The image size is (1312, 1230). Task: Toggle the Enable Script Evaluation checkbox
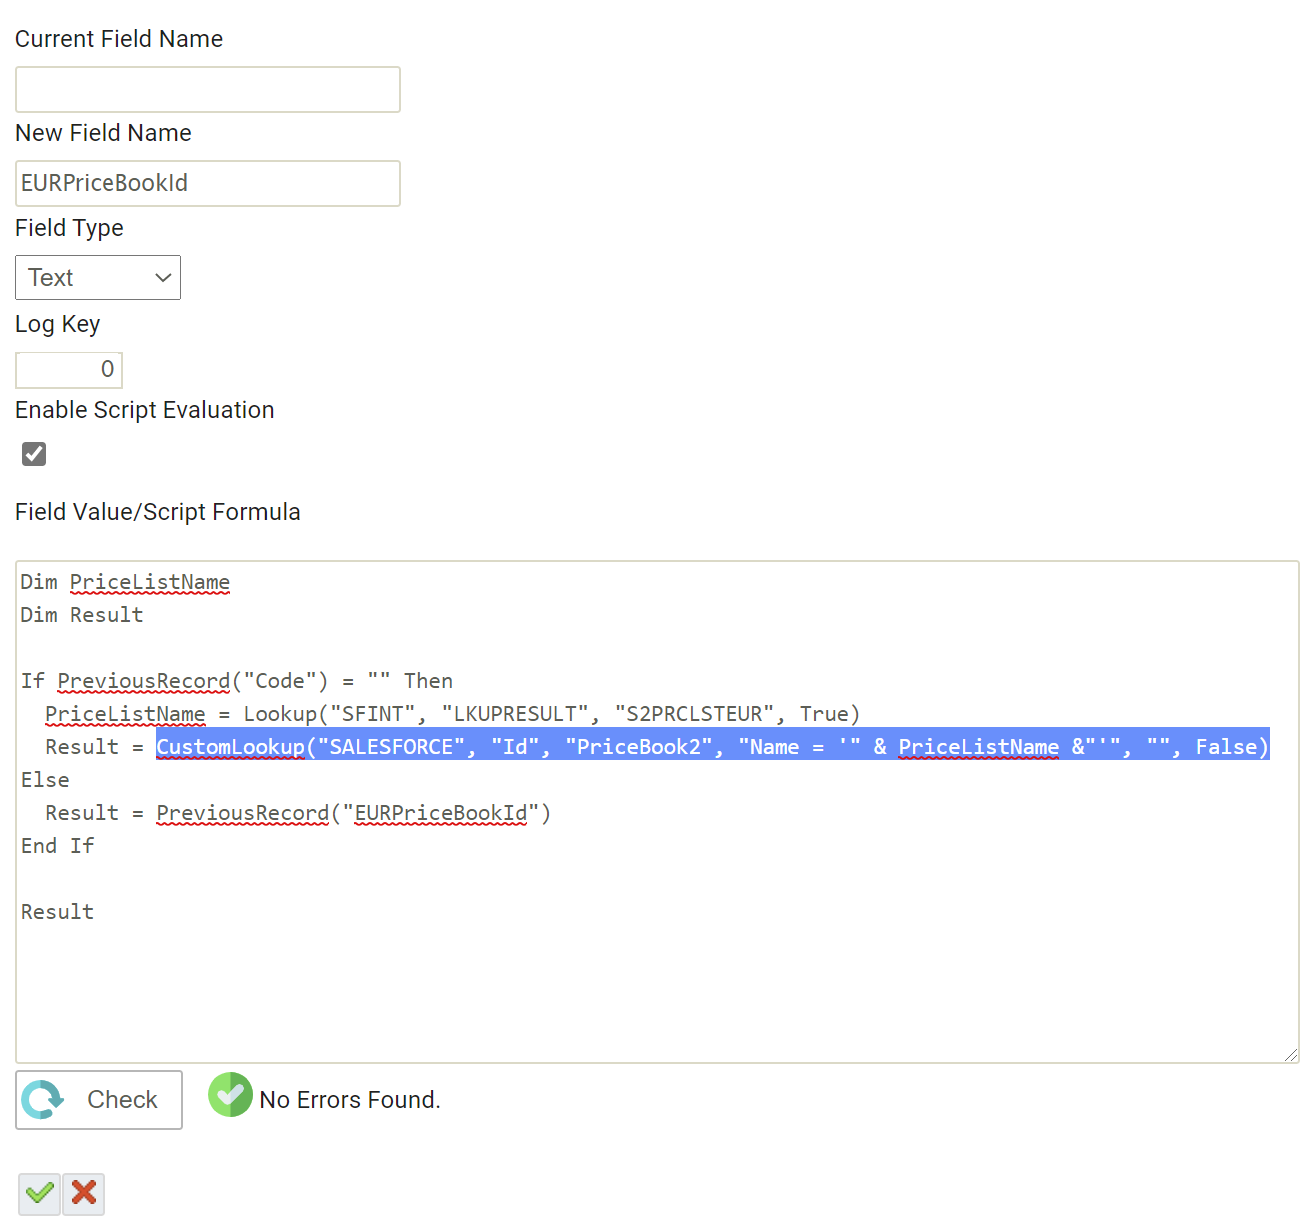[x=34, y=454]
